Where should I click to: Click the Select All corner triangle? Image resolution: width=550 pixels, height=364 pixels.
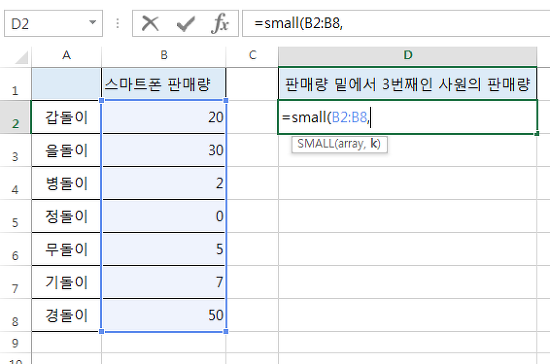[x=21, y=58]
